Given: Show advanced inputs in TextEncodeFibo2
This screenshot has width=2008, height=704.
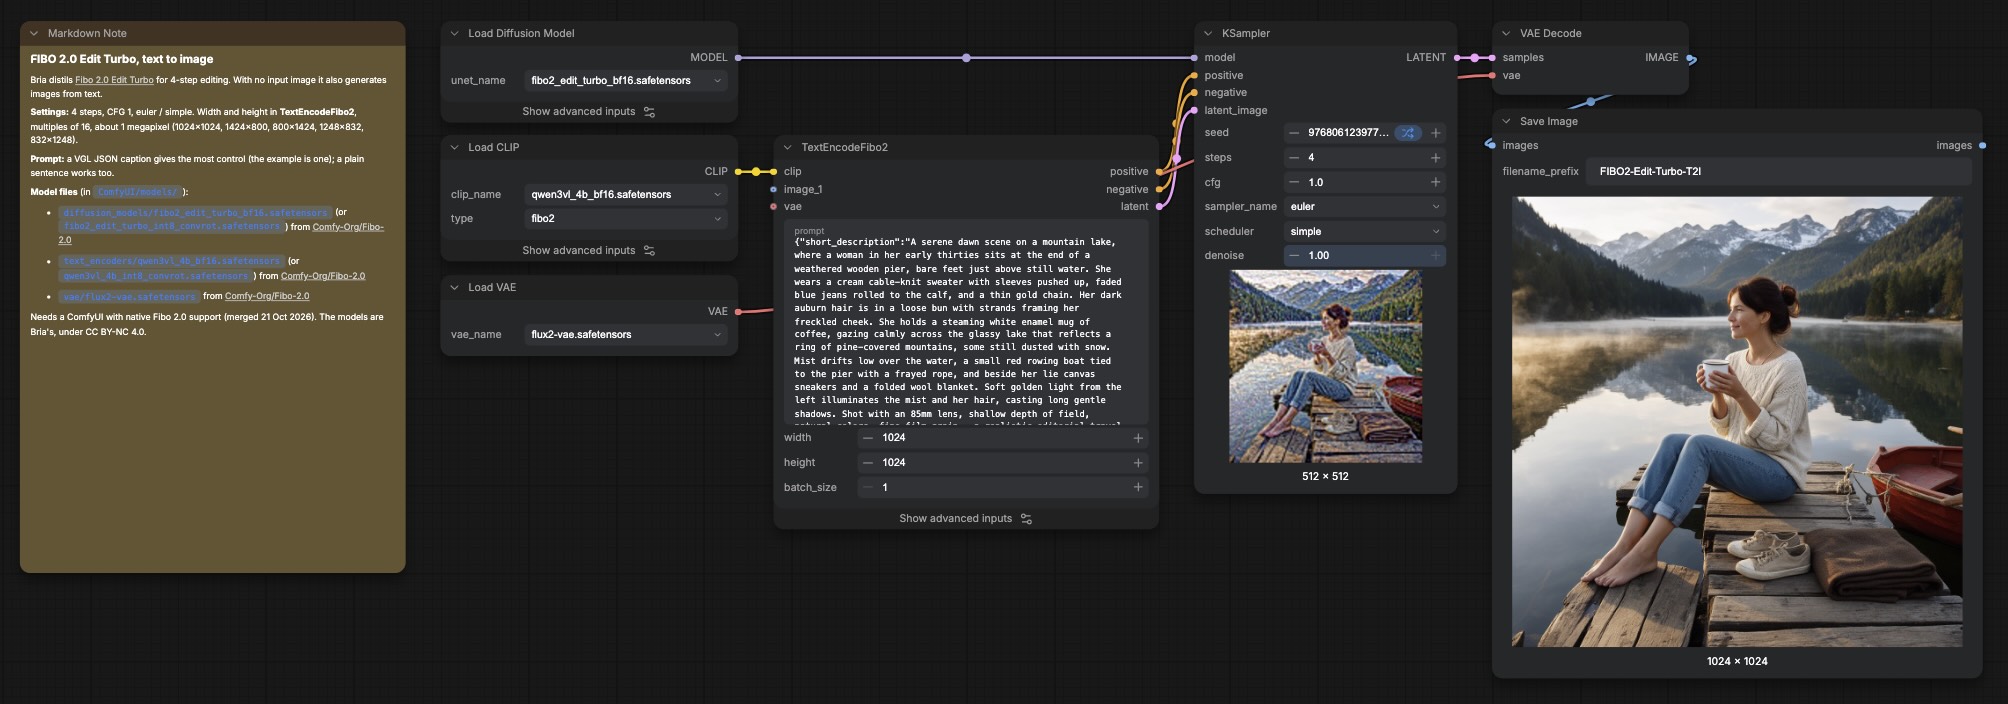Looking at the screenshot, I should click(965, 518).
